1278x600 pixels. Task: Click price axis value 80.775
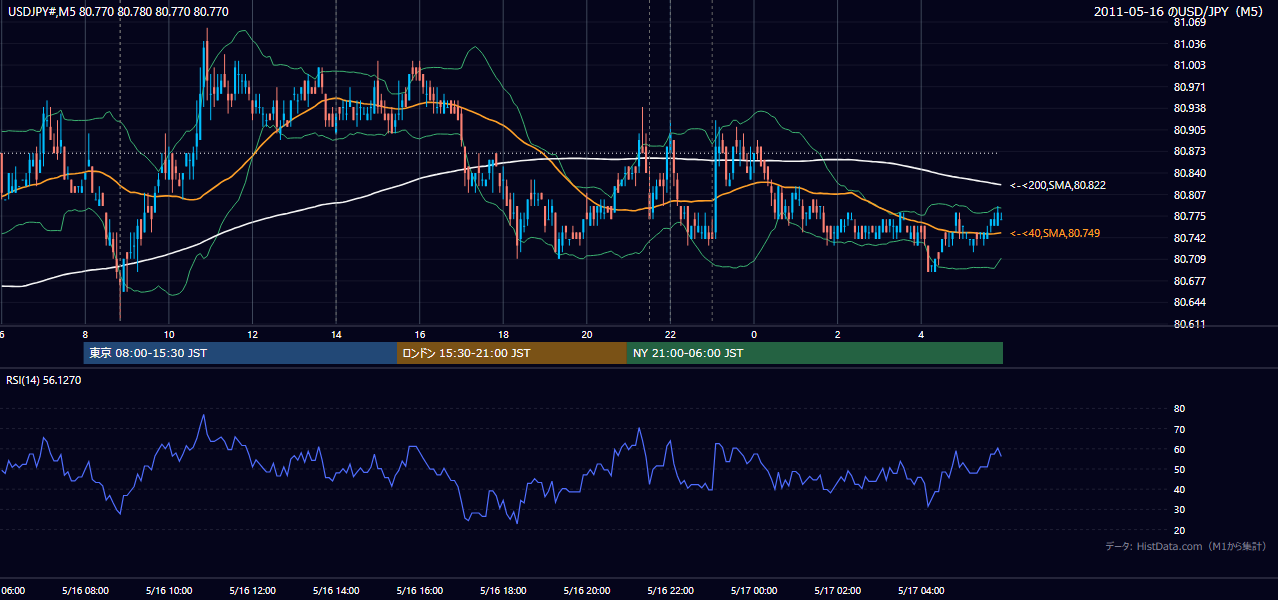pos(1190,216)
